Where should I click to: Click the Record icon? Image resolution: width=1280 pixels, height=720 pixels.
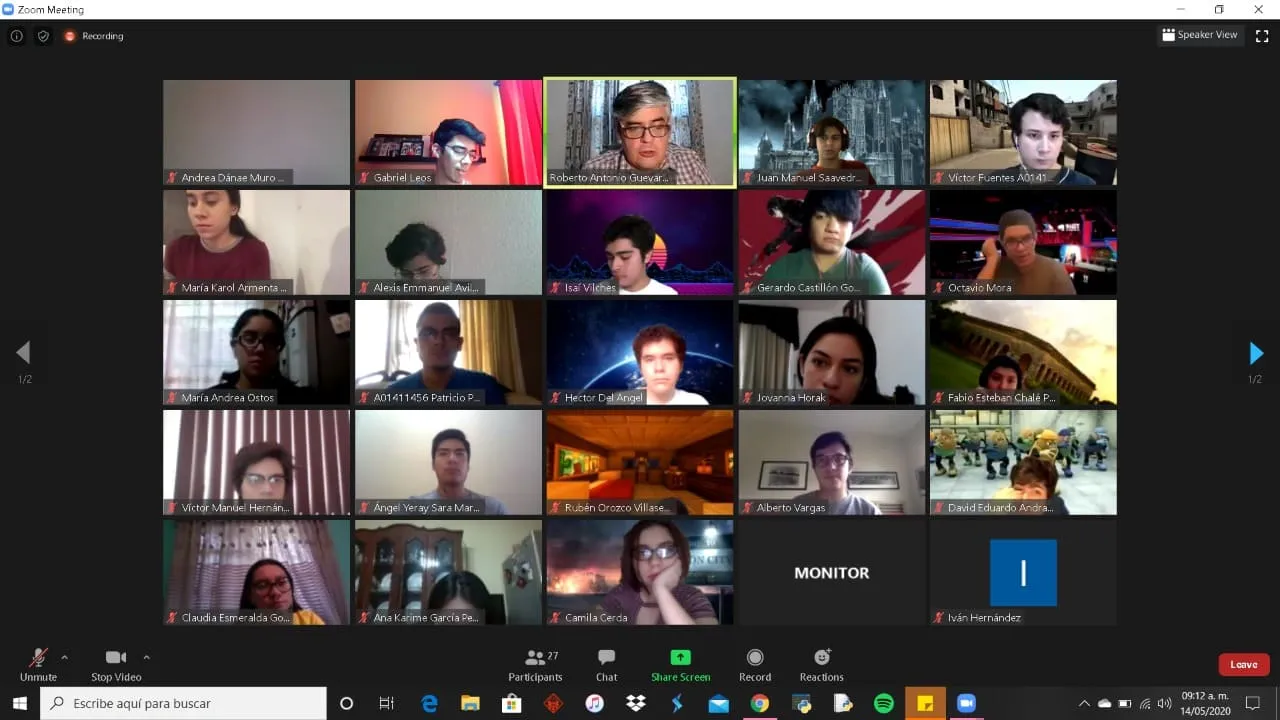(x=755, y=664)
